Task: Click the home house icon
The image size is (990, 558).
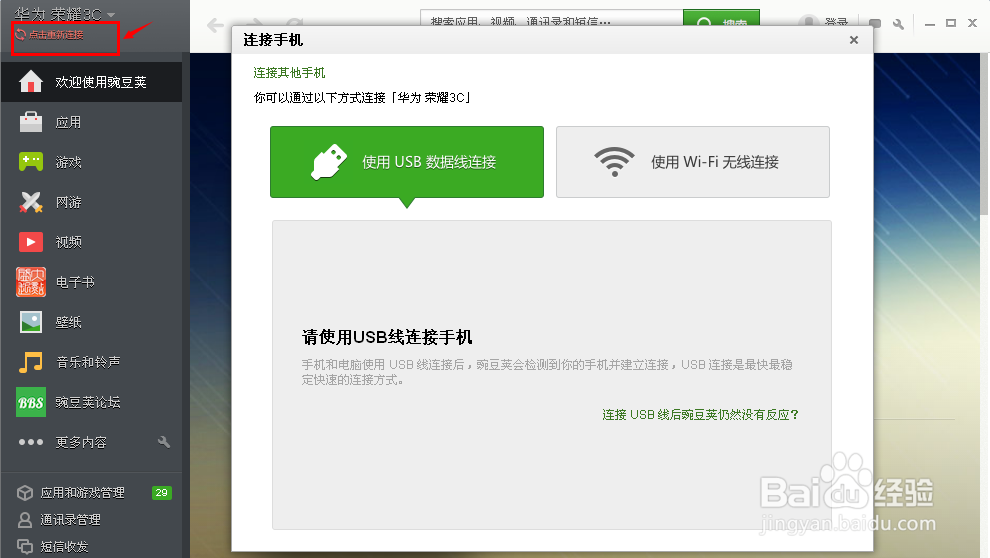Action: click(30, 81)
